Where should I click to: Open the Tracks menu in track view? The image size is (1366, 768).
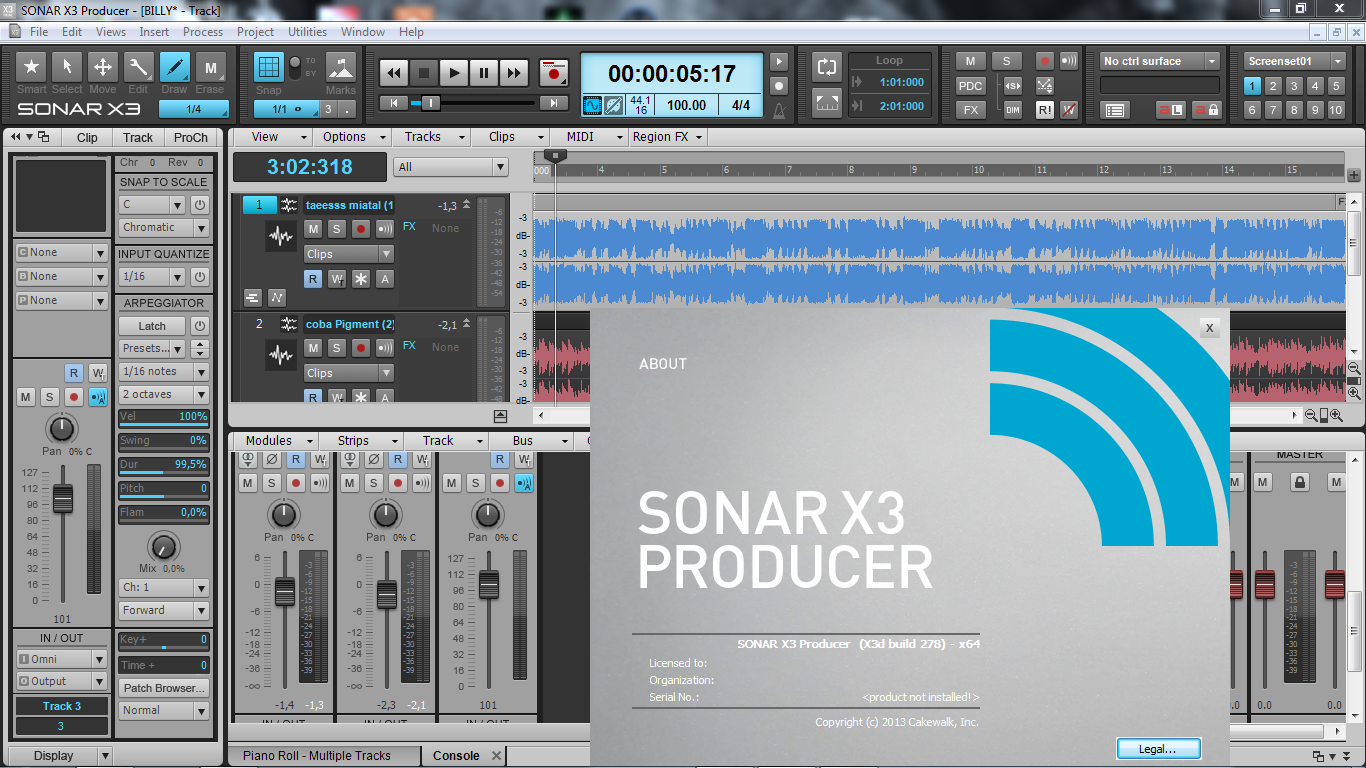tap(429, 137)
